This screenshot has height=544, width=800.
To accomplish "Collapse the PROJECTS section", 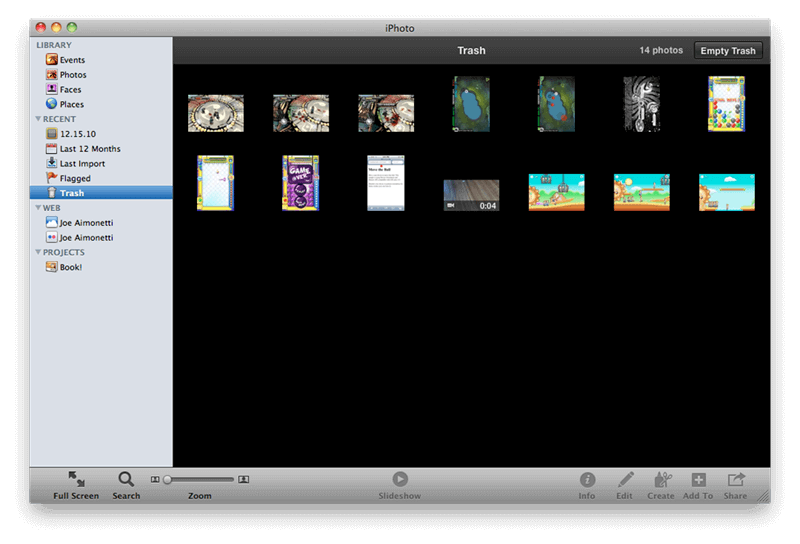I will point(38,252).
